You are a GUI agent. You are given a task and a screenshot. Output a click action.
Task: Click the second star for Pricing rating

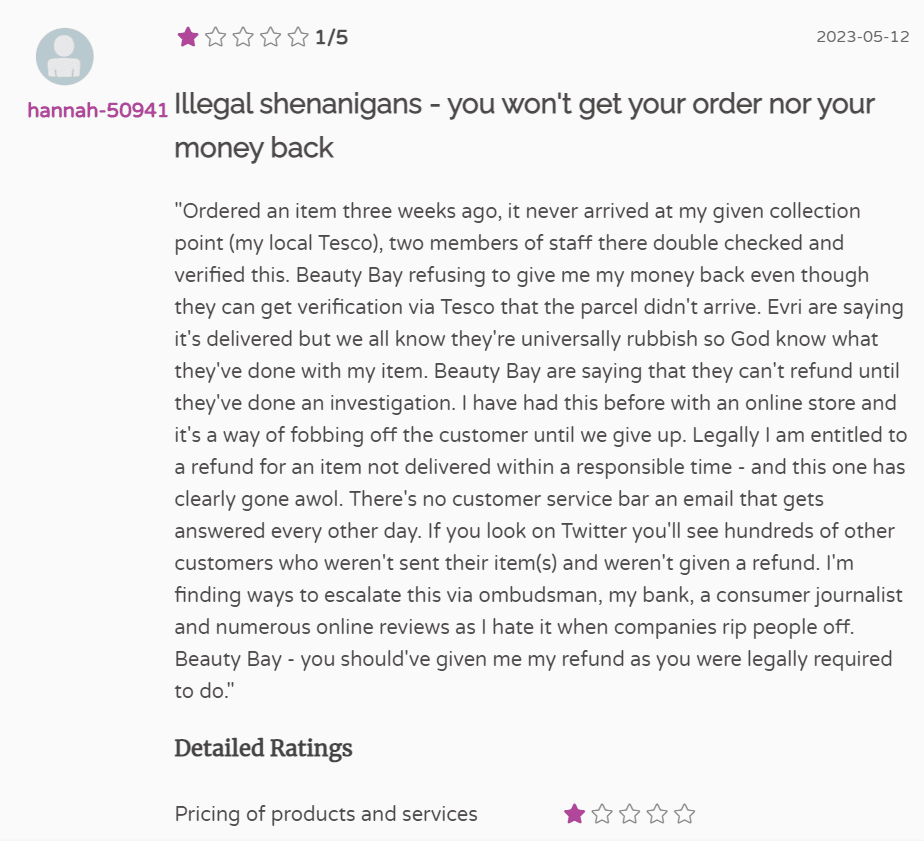point(602,814)
